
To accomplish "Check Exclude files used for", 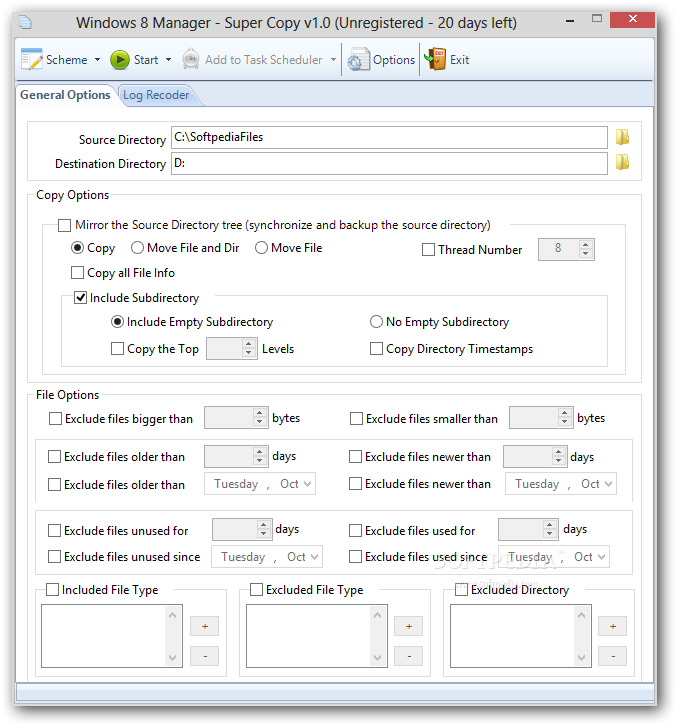I will (x=355, y=531).
